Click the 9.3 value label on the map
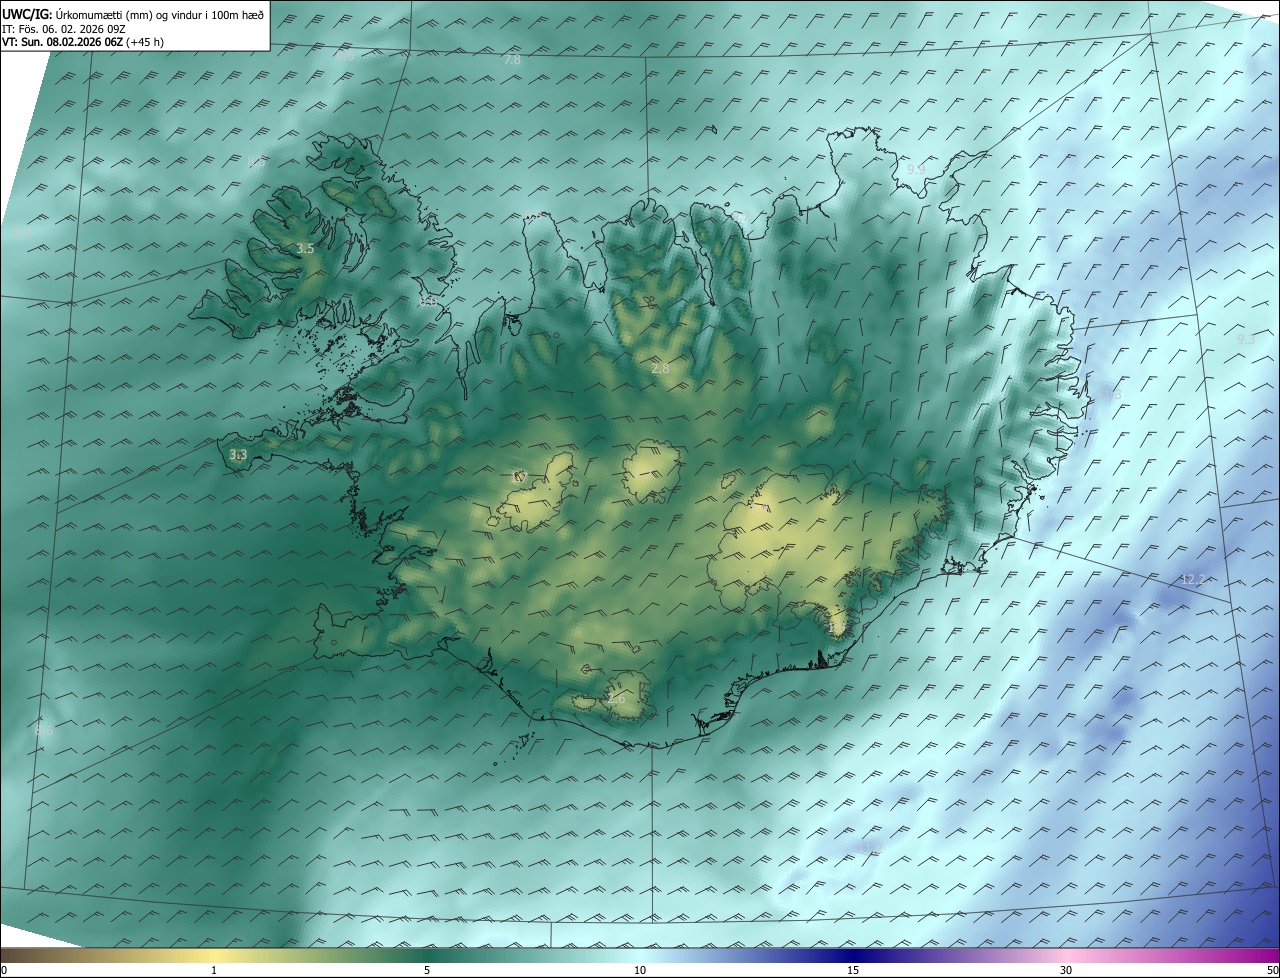 (1245, 340)
